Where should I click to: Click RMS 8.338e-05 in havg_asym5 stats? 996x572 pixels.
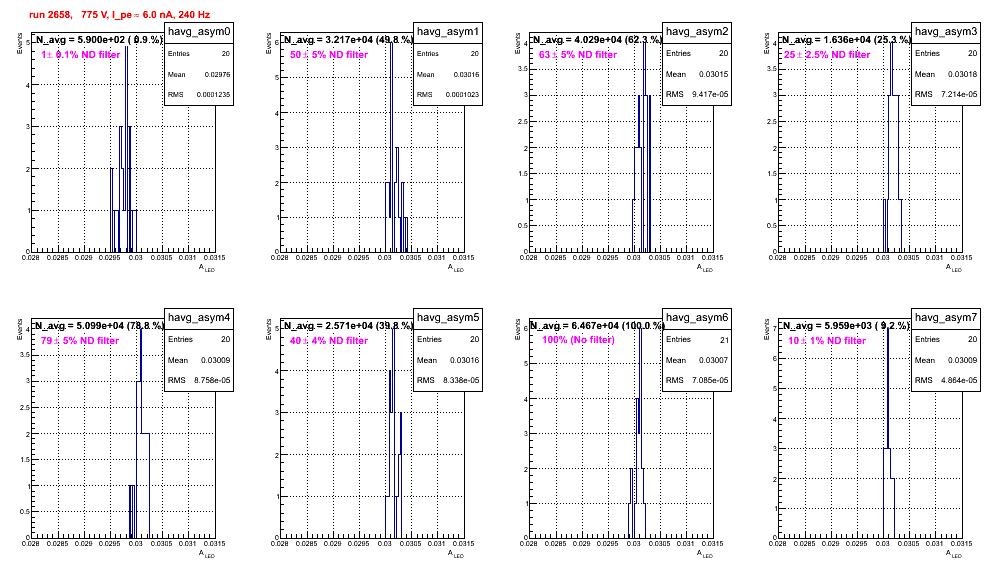448,380
